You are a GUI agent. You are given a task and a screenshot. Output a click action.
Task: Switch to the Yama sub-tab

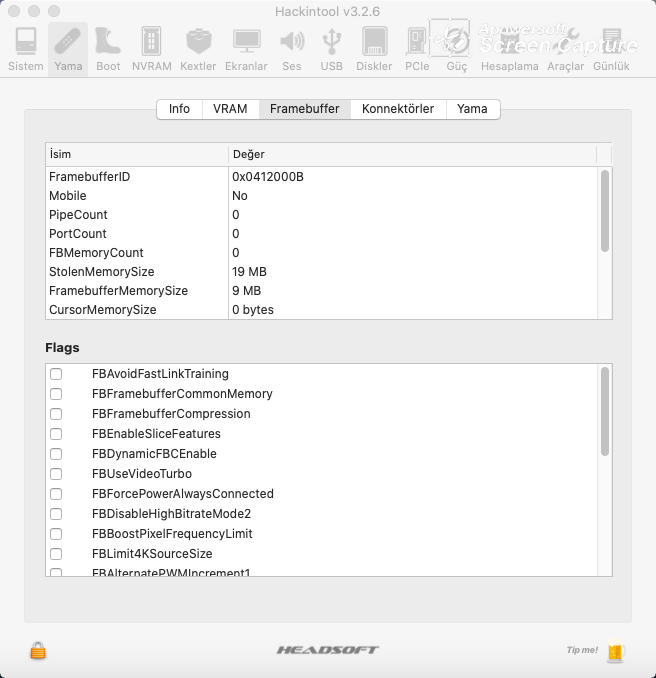coord(473,109)
